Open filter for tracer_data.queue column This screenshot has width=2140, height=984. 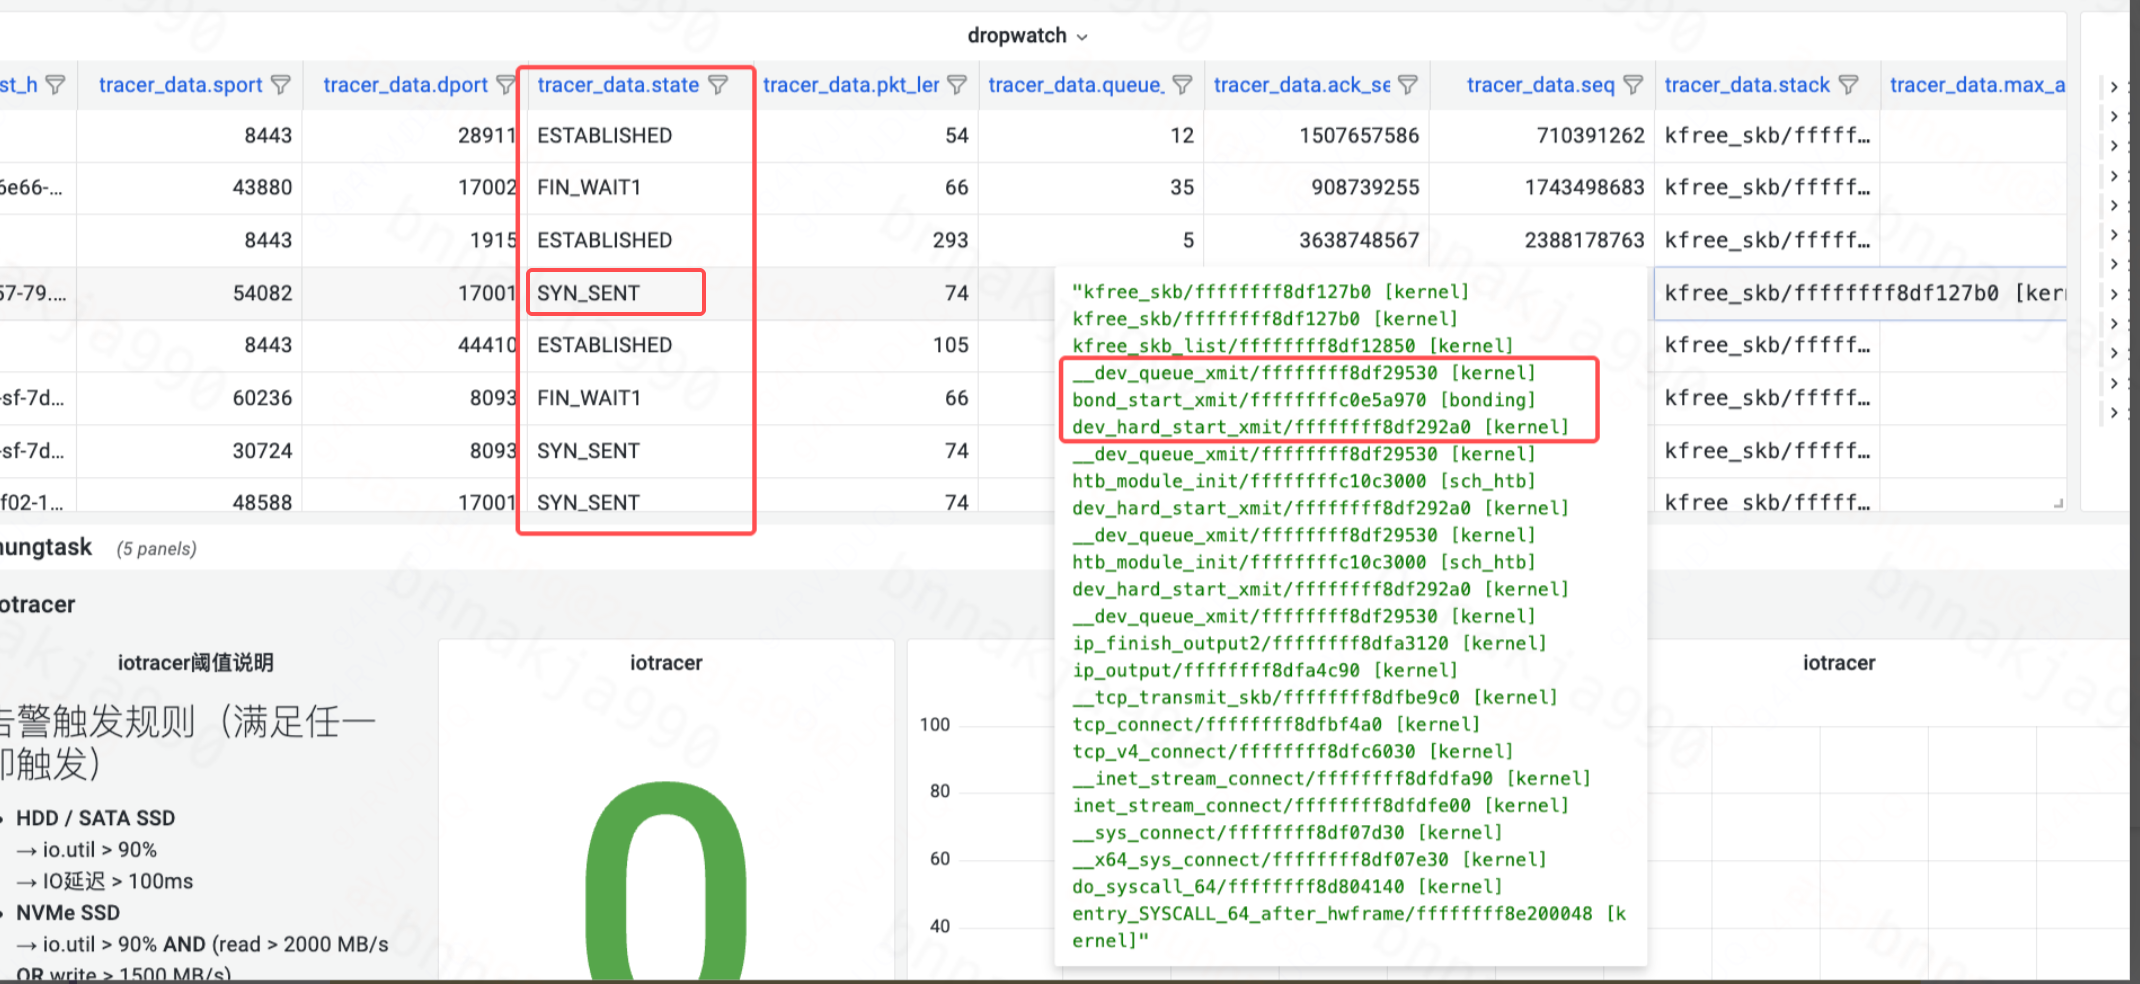point(1182,85)
